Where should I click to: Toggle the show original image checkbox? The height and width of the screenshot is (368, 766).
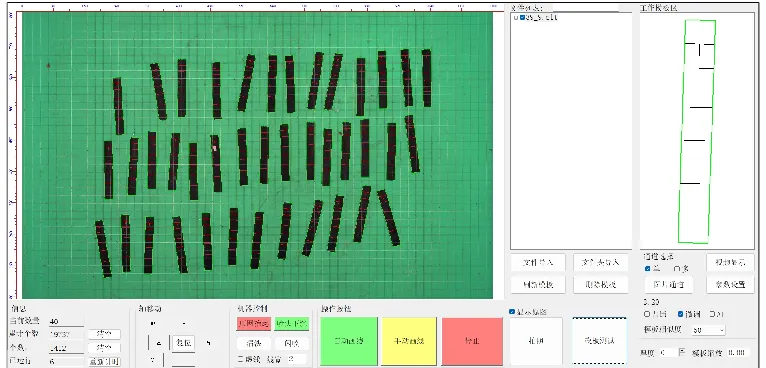pos(512,312)
